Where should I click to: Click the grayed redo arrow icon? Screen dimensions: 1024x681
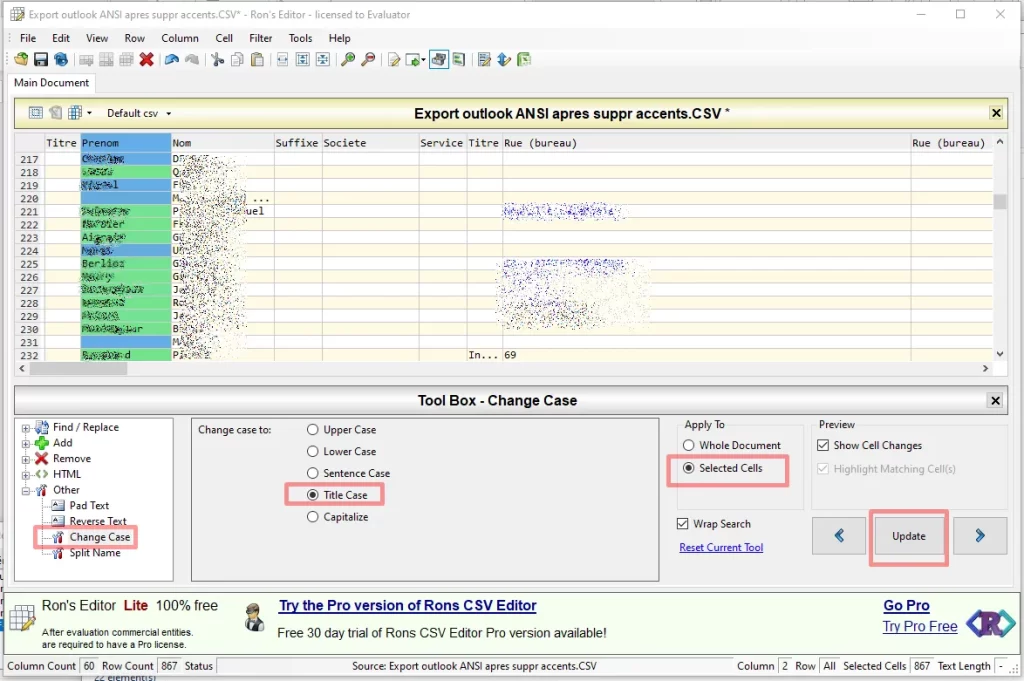(192, 59)
